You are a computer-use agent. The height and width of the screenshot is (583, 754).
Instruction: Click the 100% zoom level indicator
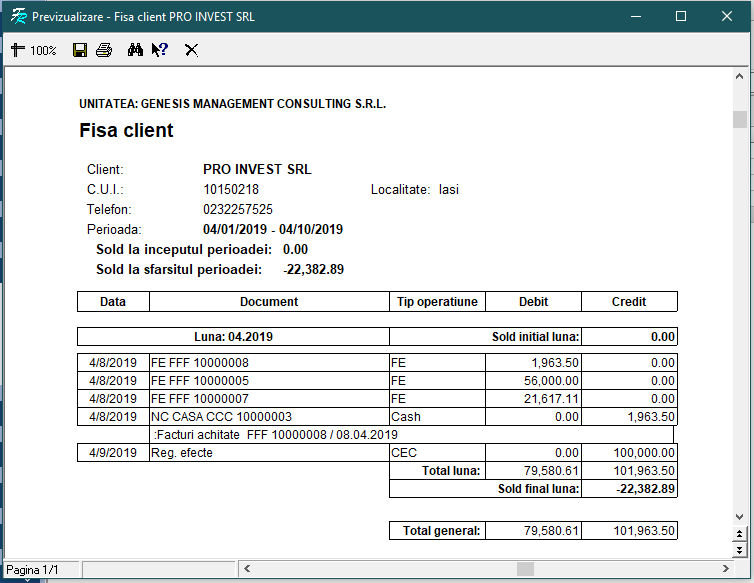43,50
